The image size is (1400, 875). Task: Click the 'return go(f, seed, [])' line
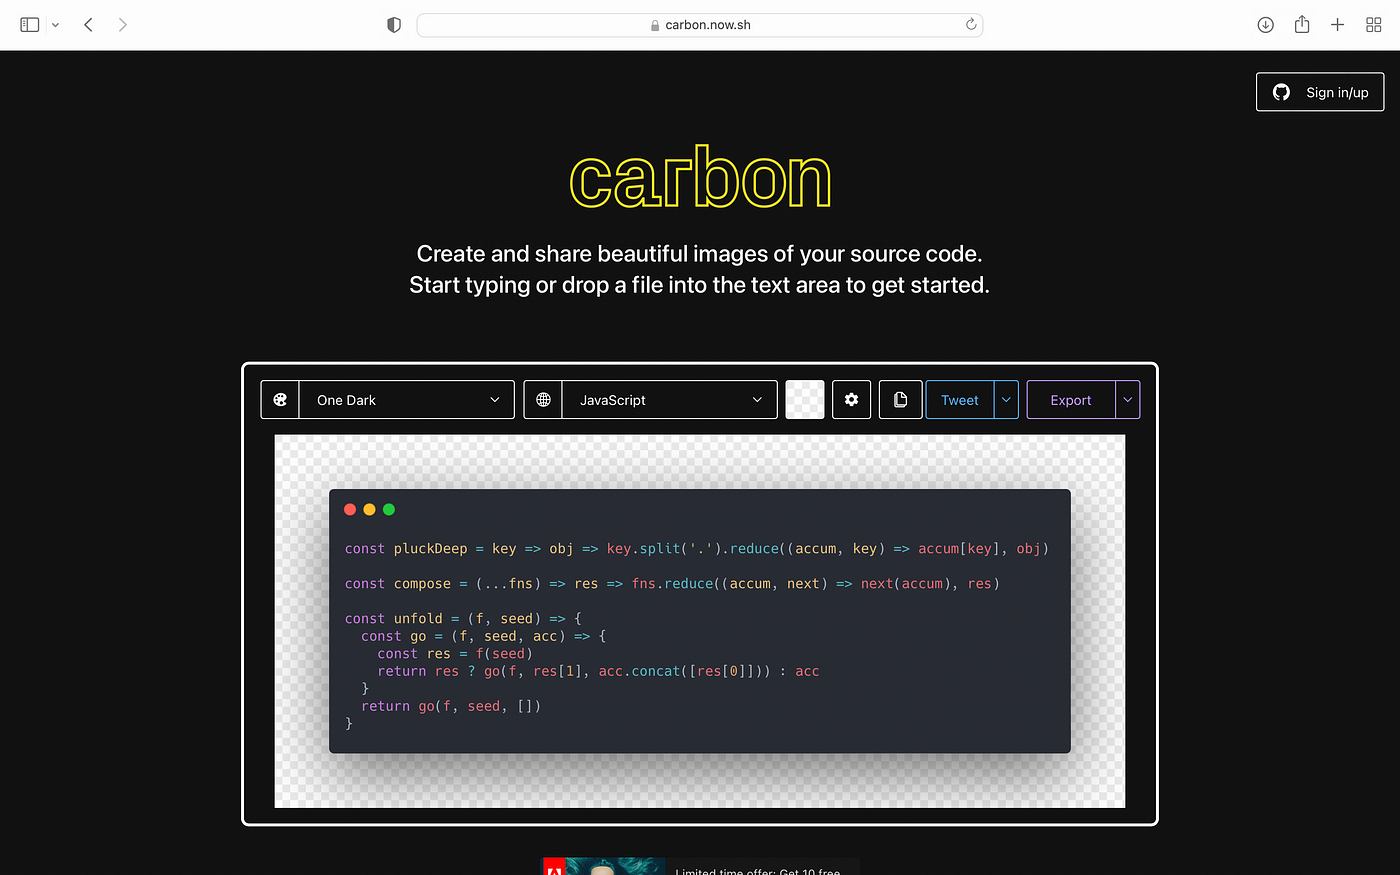click(451, 706)
